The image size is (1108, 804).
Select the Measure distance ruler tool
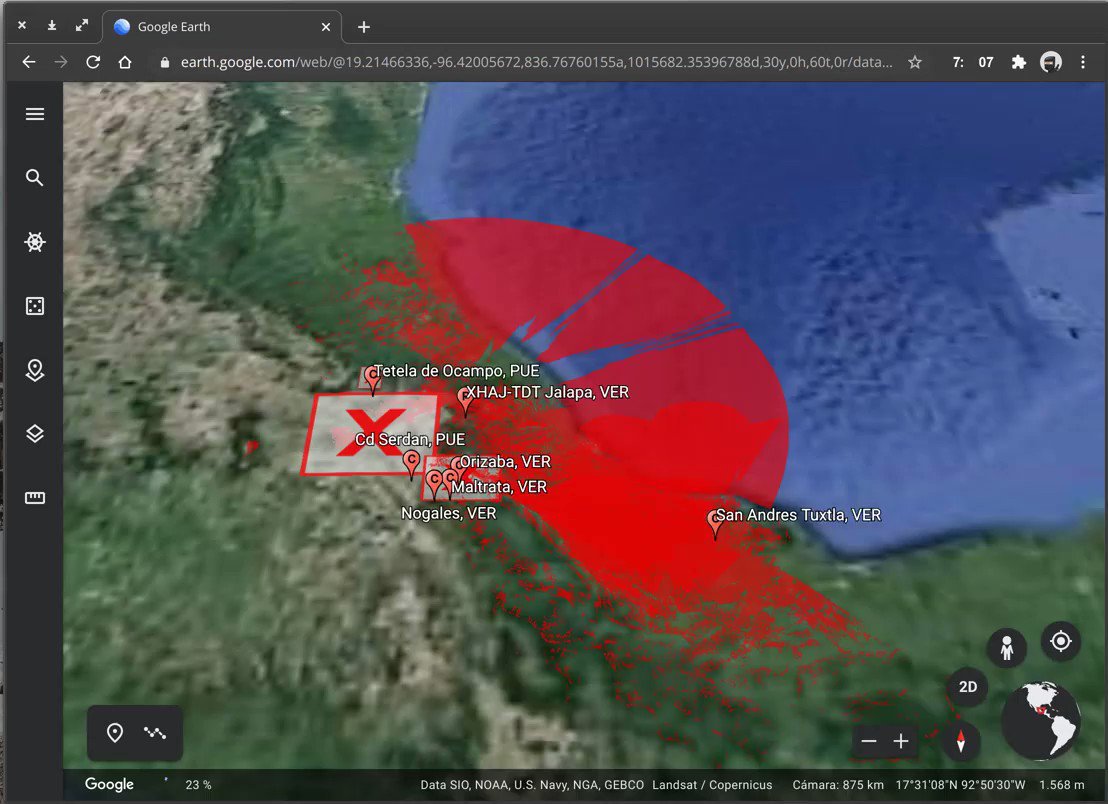[35, 498]
